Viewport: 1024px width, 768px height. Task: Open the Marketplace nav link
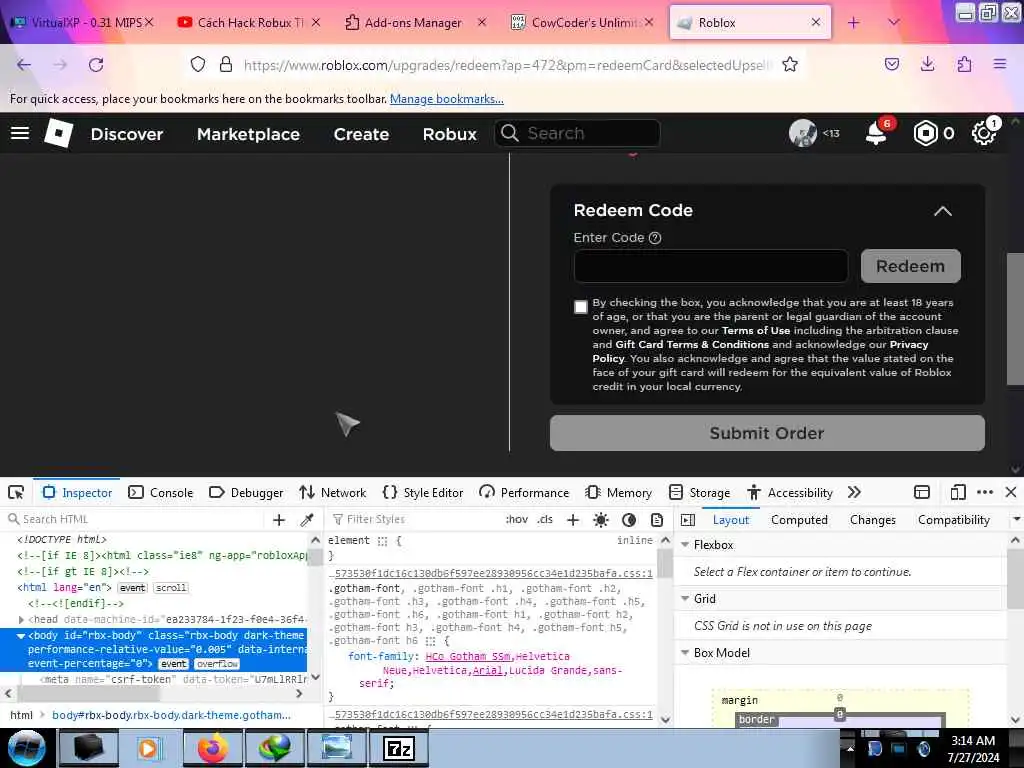pos(248,134)
